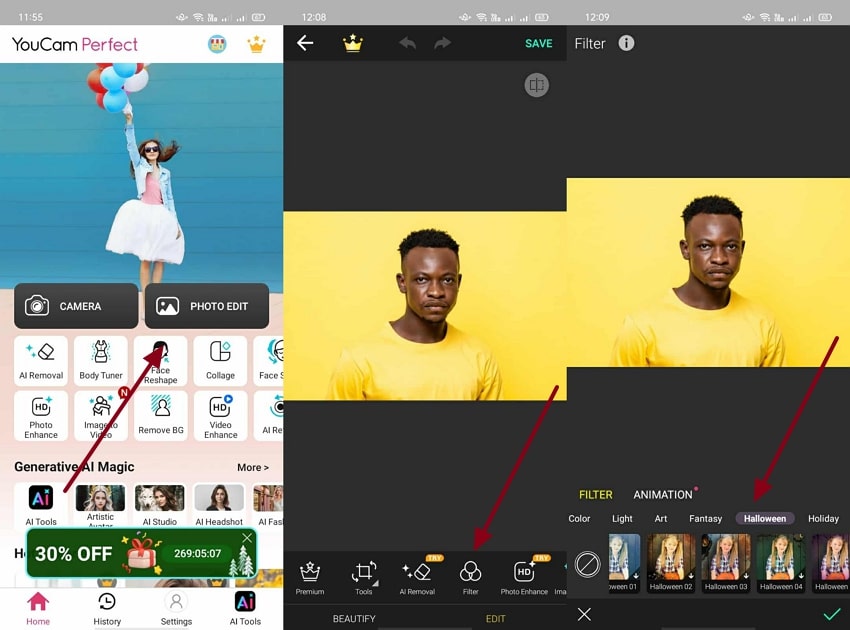This screenshot has width=850, height=630.
Task: Select Premium in the editor toolbar
Action: coord(310,578)
